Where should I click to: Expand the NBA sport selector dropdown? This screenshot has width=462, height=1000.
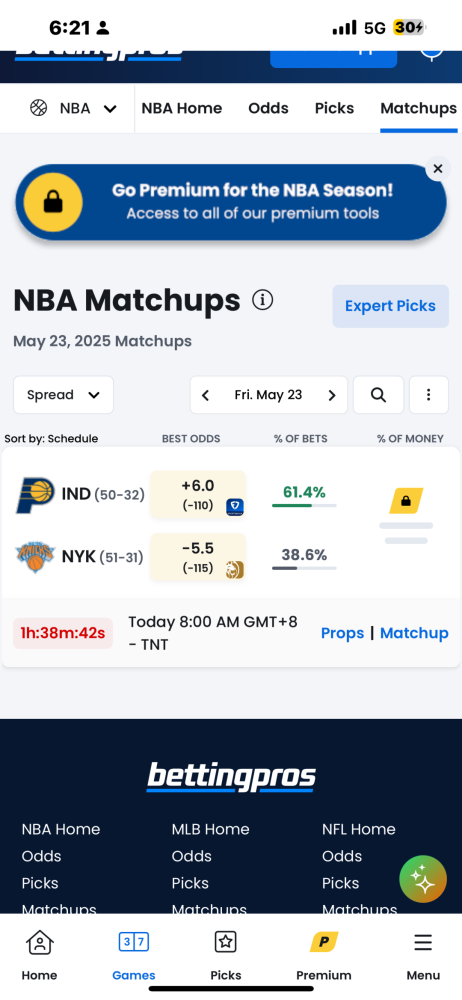[x=73, y=108]
